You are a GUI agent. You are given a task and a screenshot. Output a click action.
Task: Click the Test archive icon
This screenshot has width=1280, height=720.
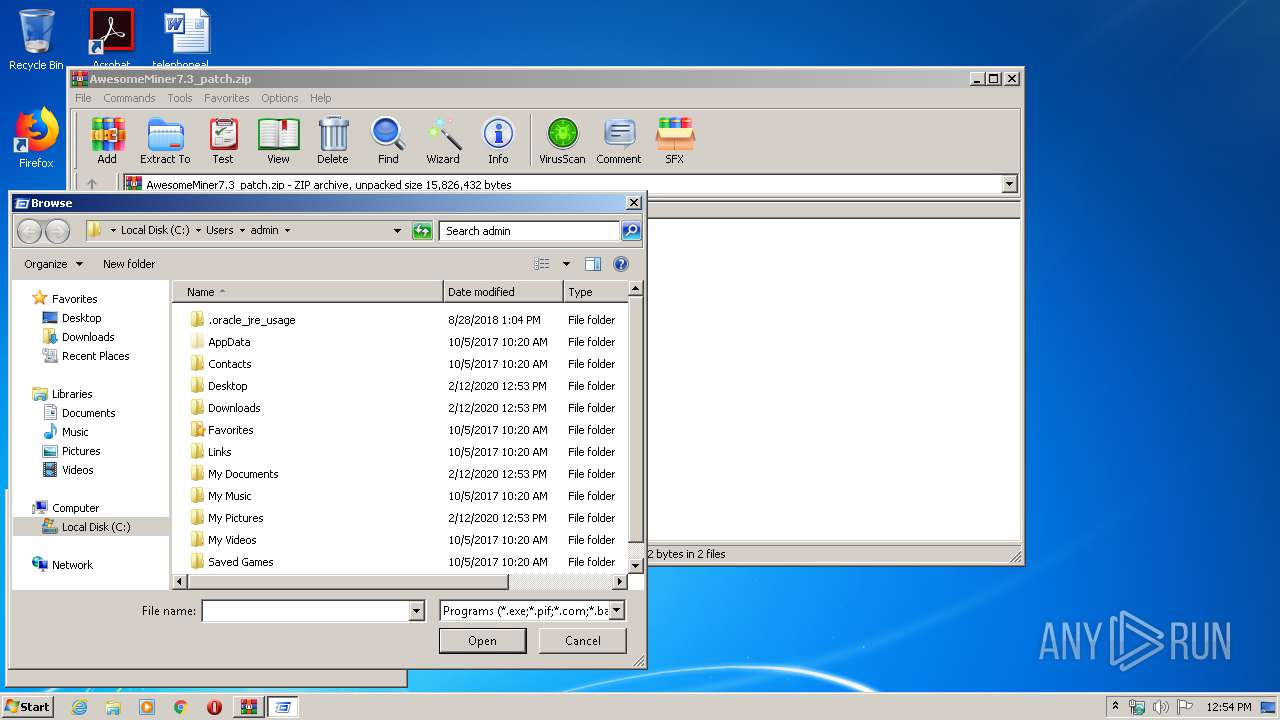point(223,140)
